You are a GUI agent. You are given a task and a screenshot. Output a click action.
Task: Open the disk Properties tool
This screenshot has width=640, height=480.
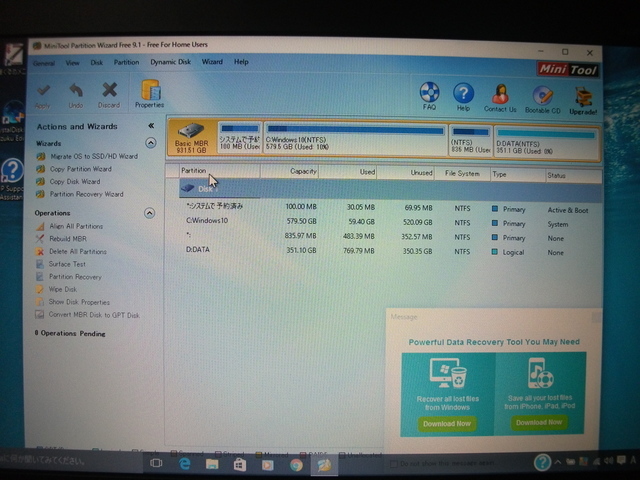(x=150, y=94)
